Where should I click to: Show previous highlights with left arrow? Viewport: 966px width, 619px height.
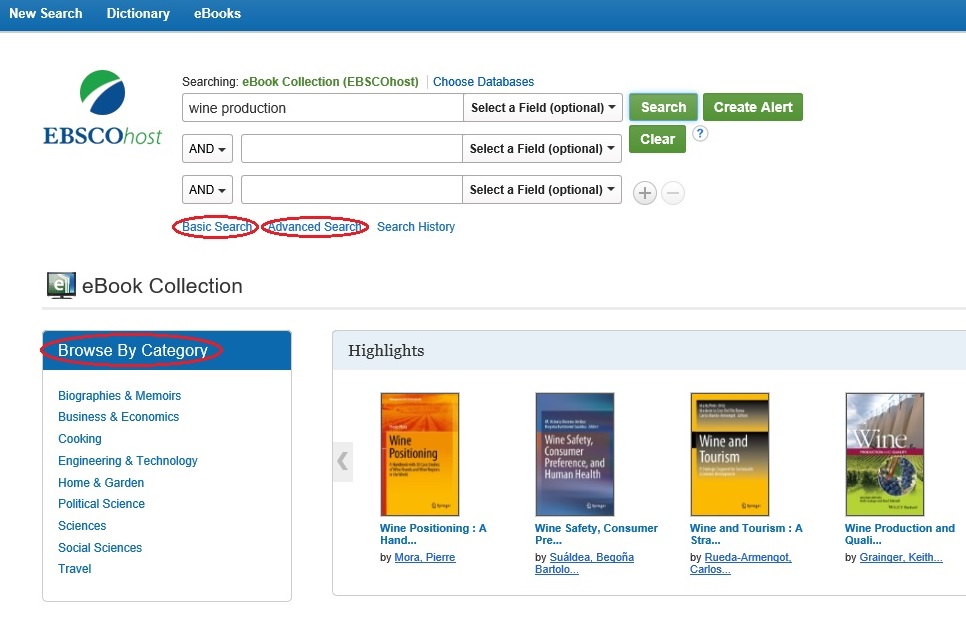(343, 461)
